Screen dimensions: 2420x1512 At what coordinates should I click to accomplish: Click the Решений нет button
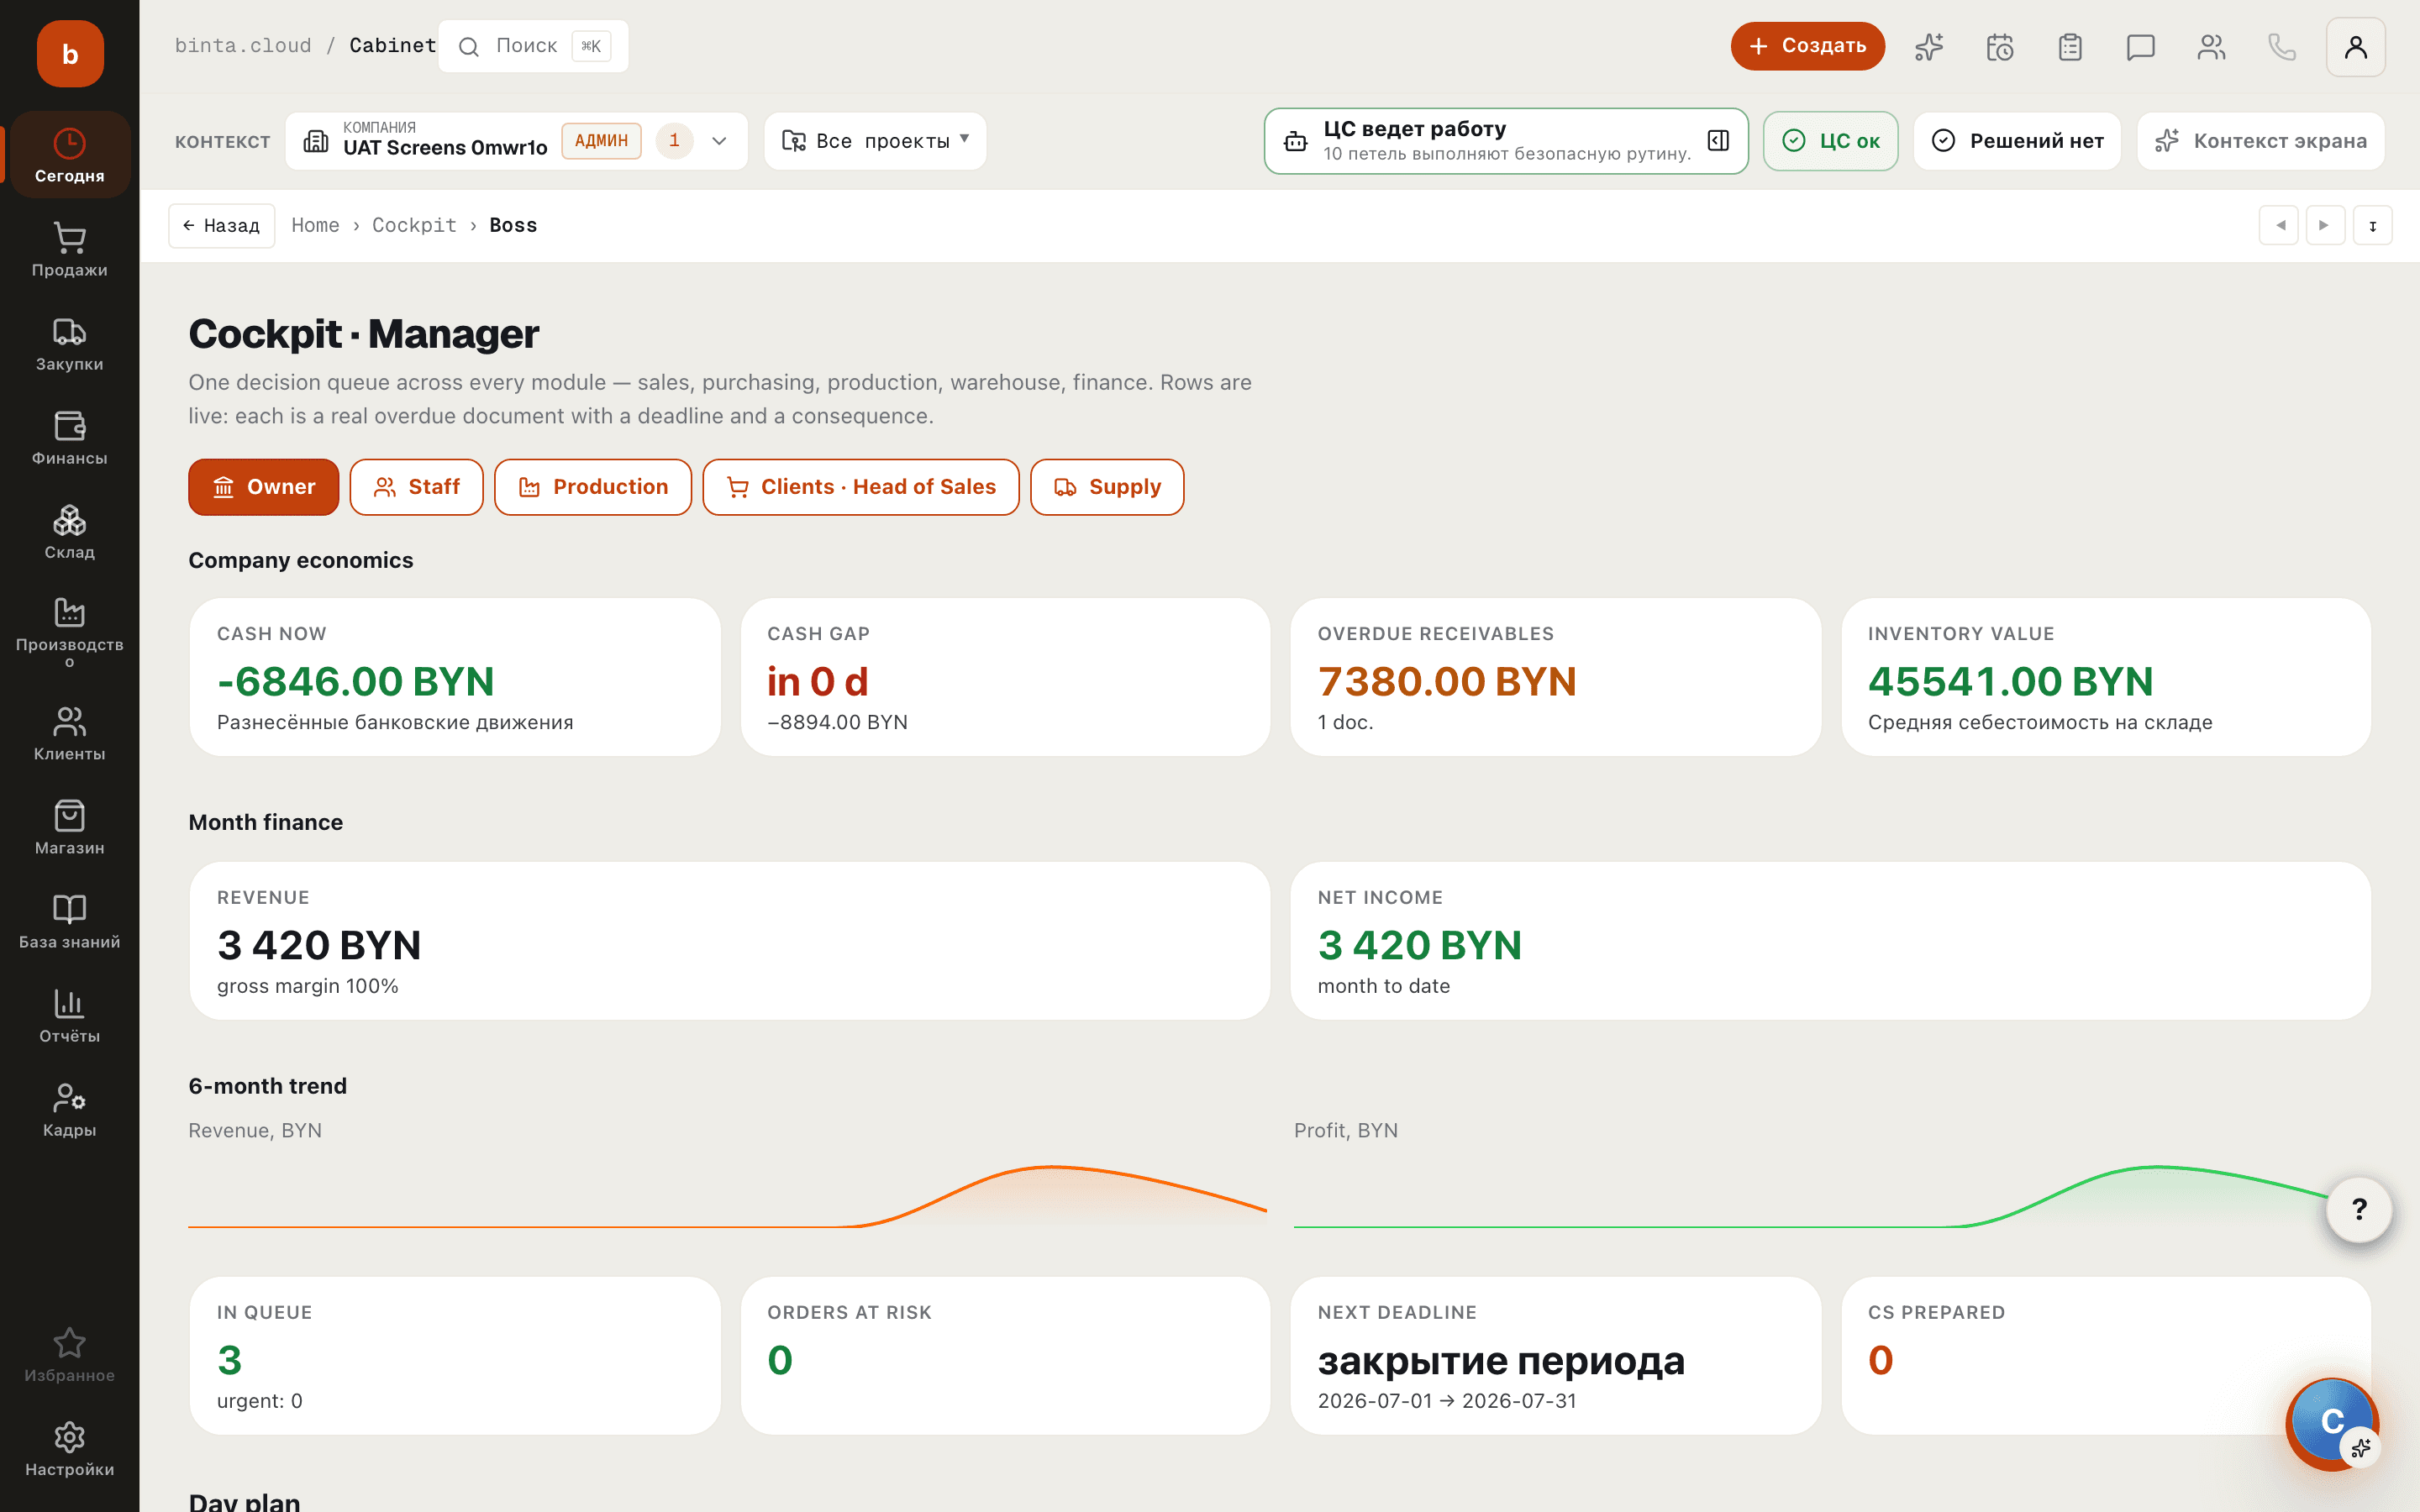pos(2017,141)
